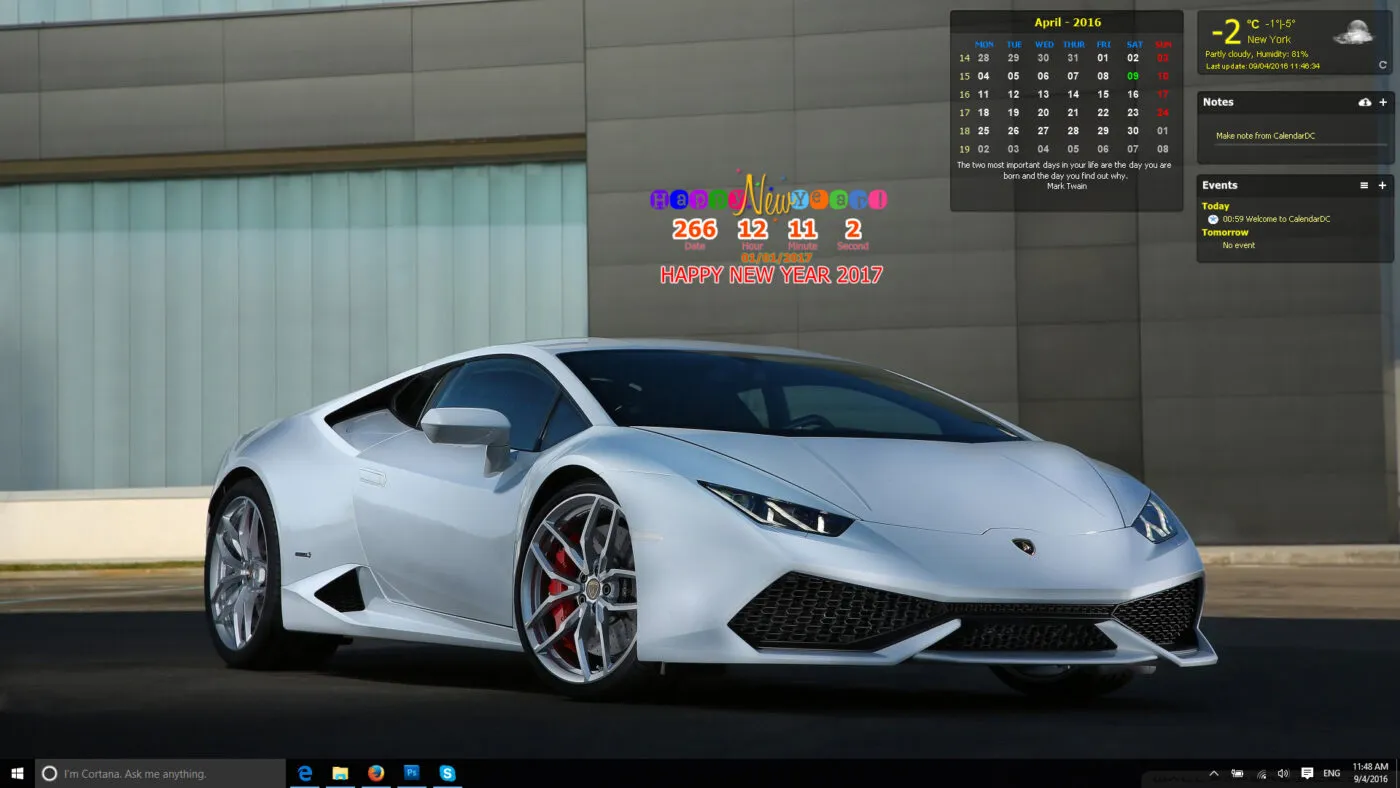
Task: Click the refresh icon in the weather widget
Action: pyautogui.click(x=1382, y=65)
